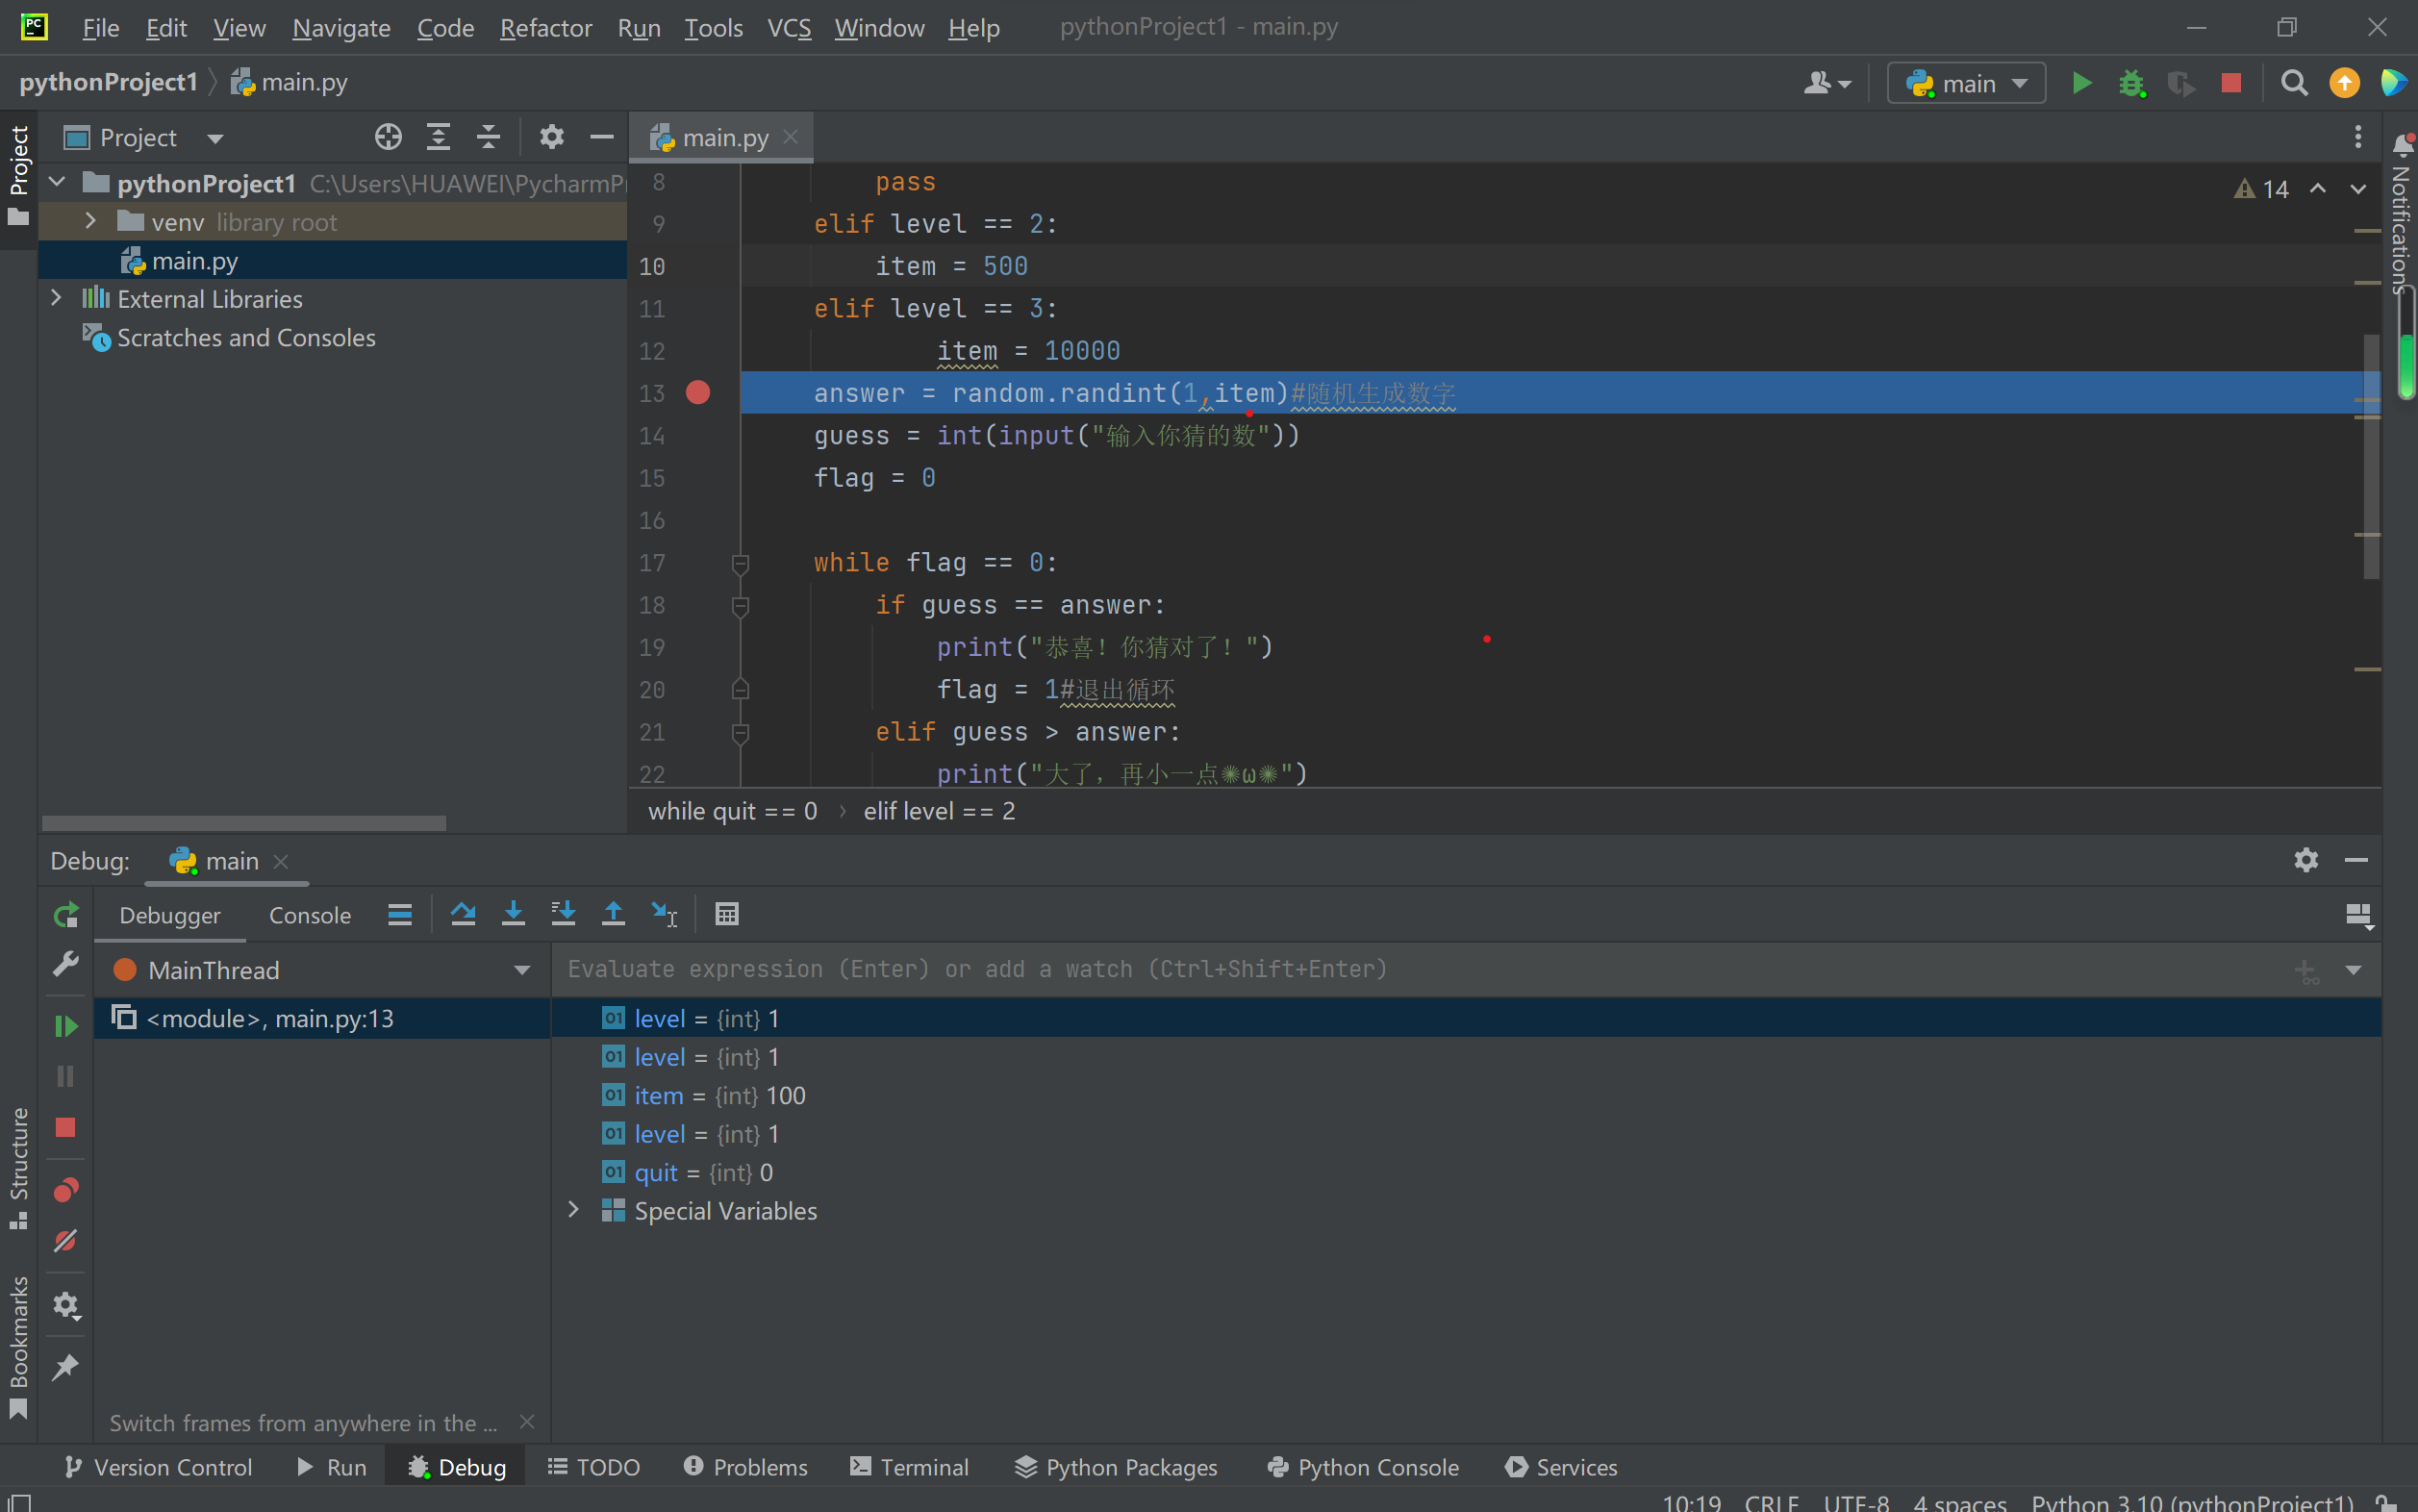
Task: Open the Evaluate Expression calculator icon
Action: pos(727,914)
